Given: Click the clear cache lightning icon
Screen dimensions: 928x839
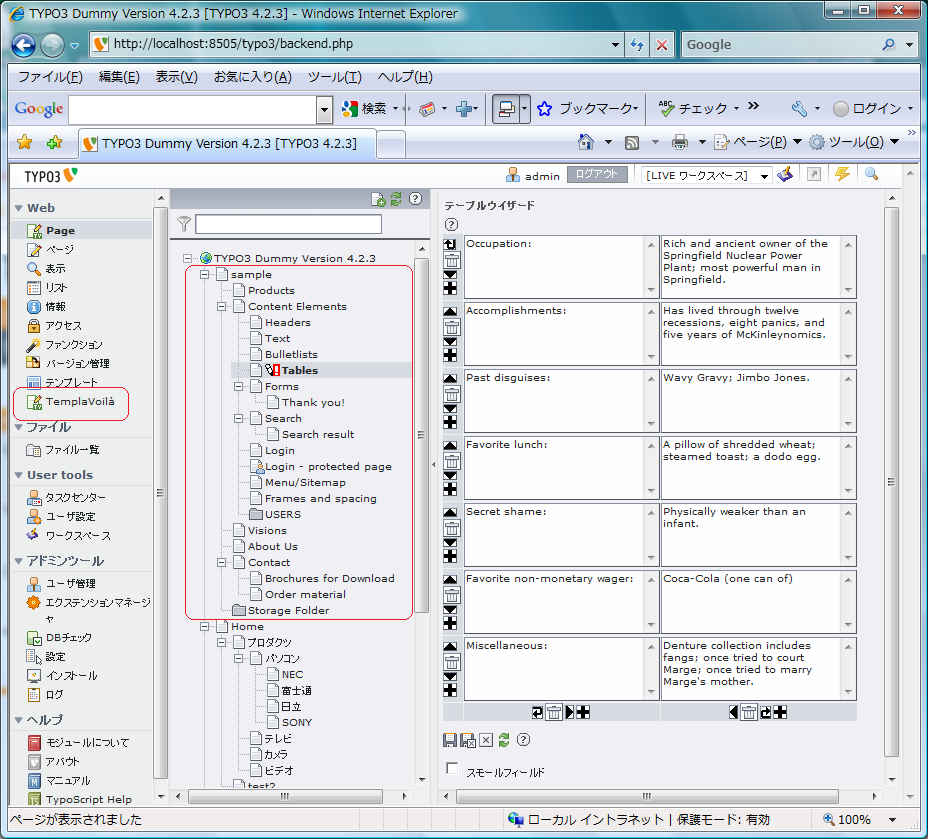Looking at the screenshot, I should click(842, 175).
